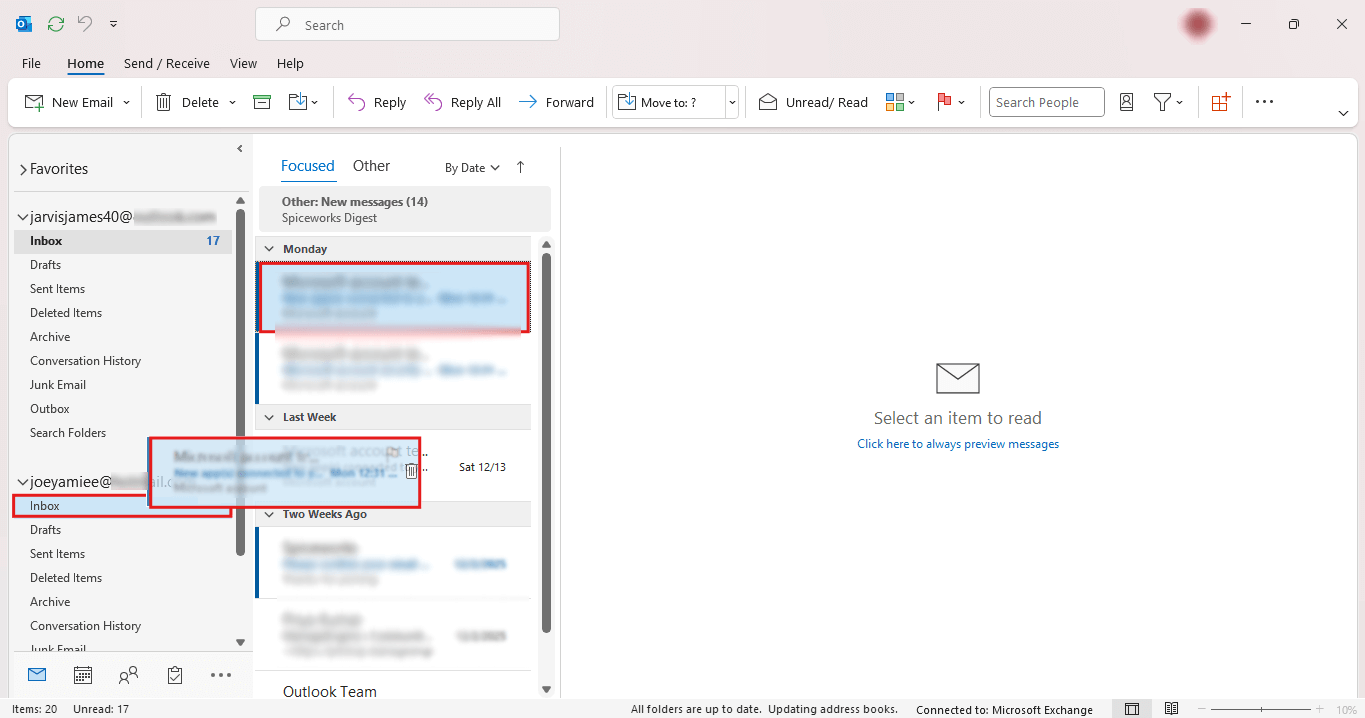1365x718 pixels.
Task: Open the Address Book icon
Action: tap(1127, 101)
